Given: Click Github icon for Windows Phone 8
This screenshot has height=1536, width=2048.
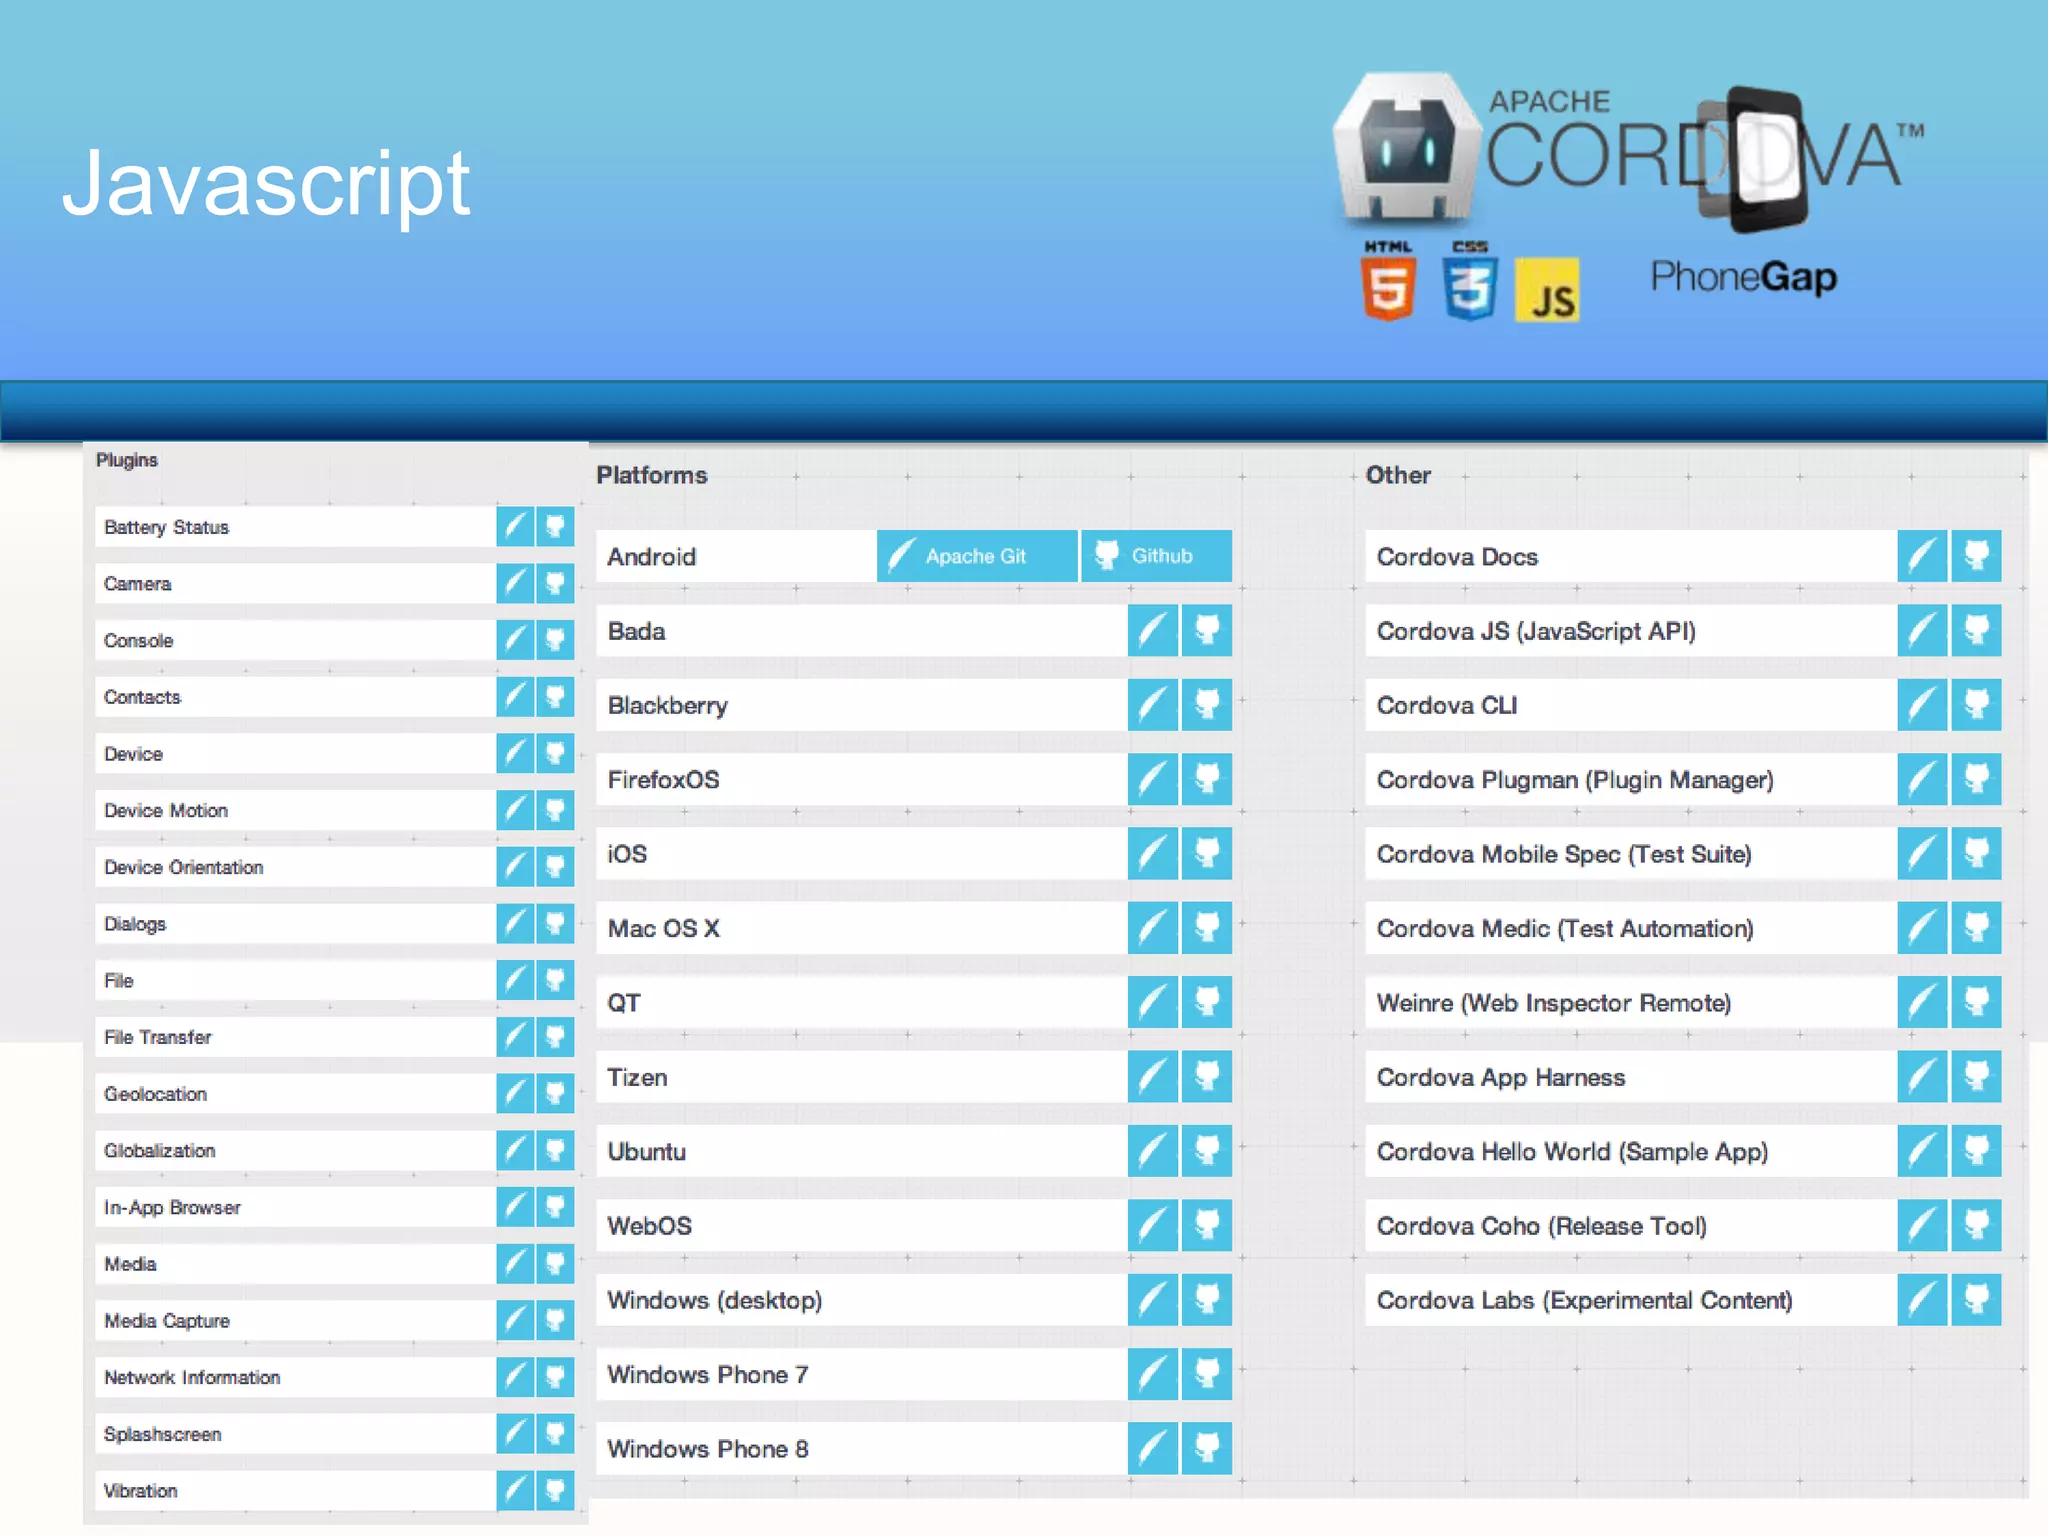Looking at the screenshot, I should (1207, 1448).
